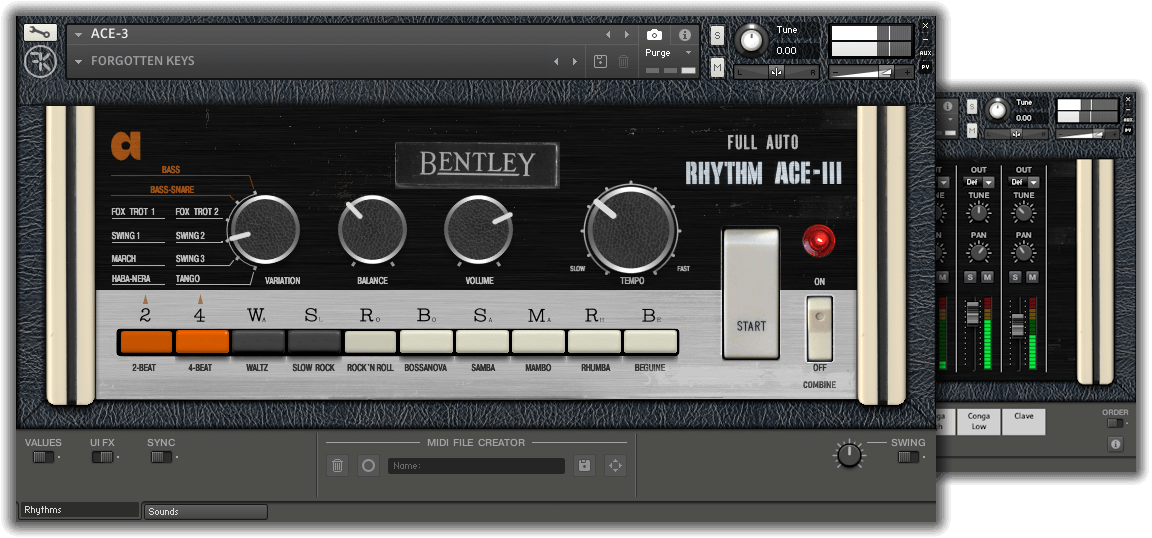Delete MIDI file with the creator's trash icon
Viewport: 1152px width, 538px height.
[337, 465]
